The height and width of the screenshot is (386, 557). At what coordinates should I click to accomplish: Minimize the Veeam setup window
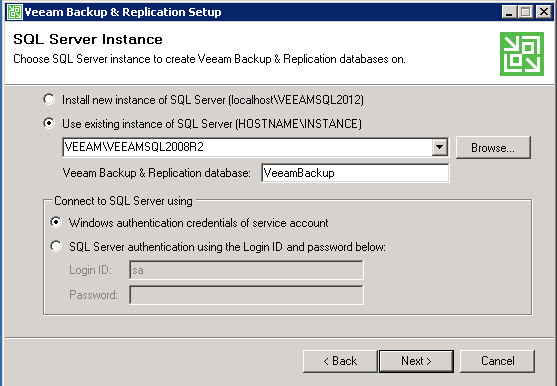tap(509, 12)
